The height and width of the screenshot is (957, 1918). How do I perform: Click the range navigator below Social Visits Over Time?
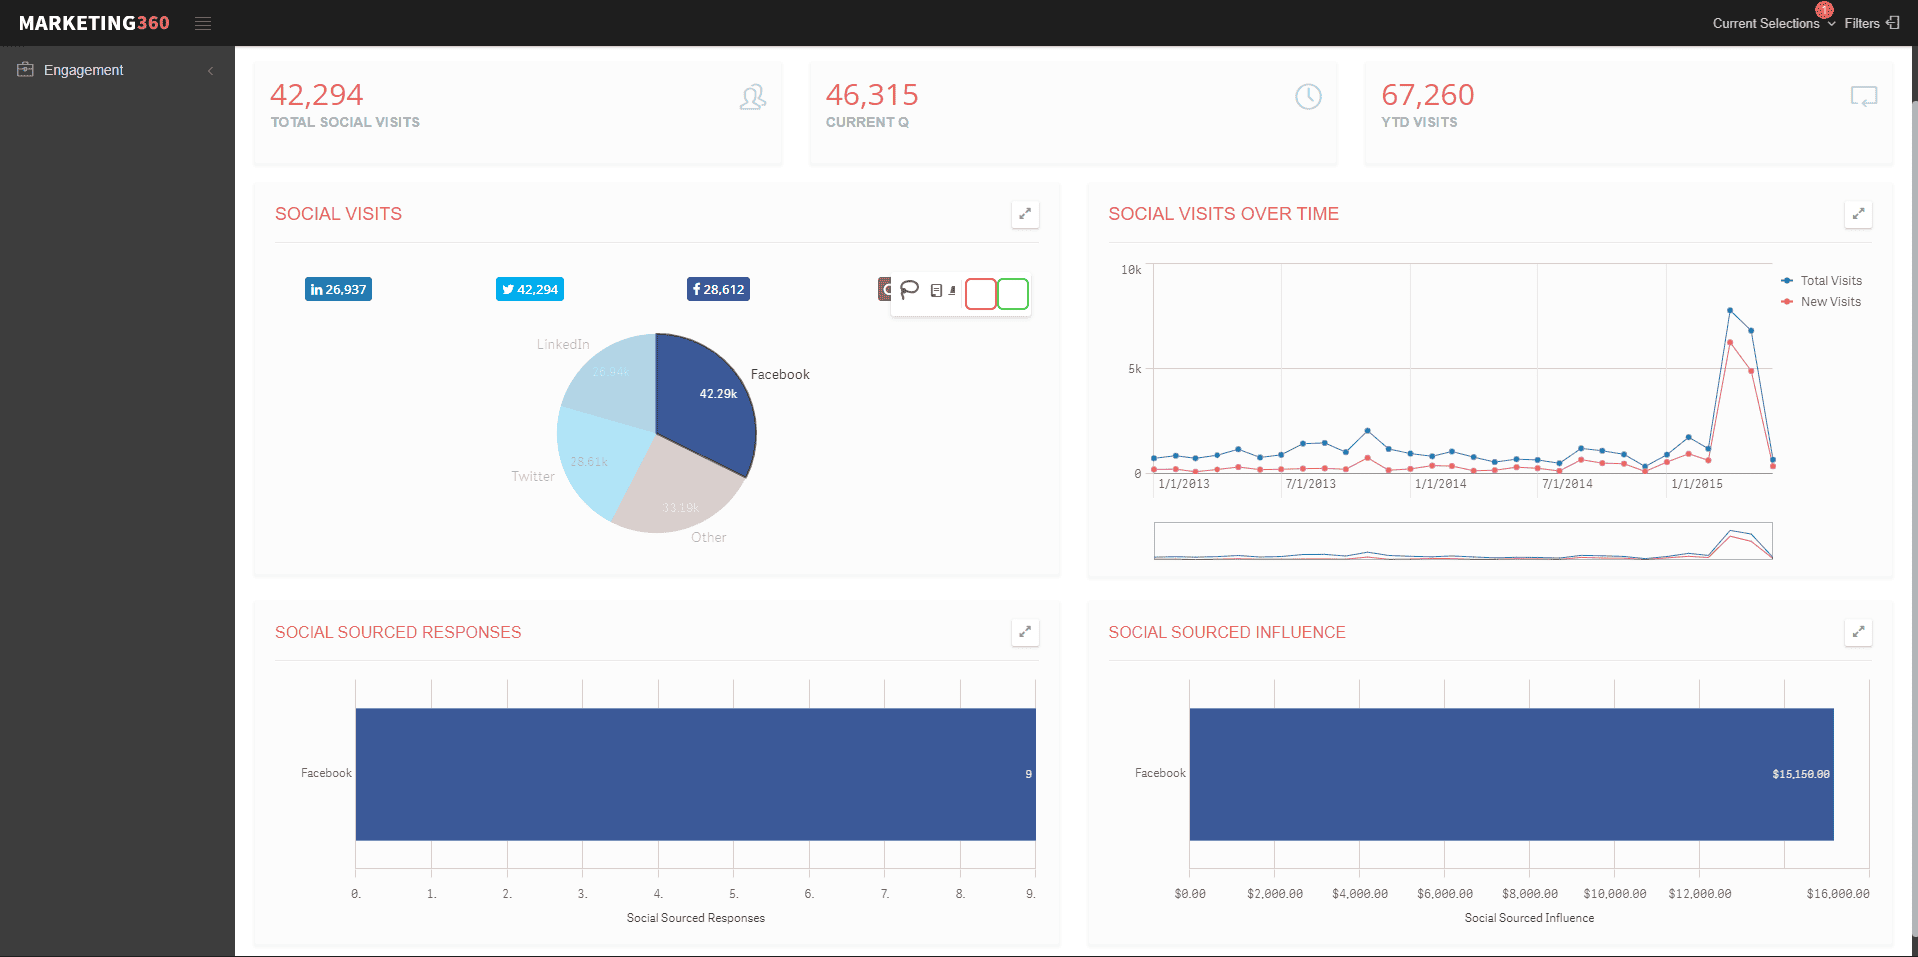[1462, 540]
